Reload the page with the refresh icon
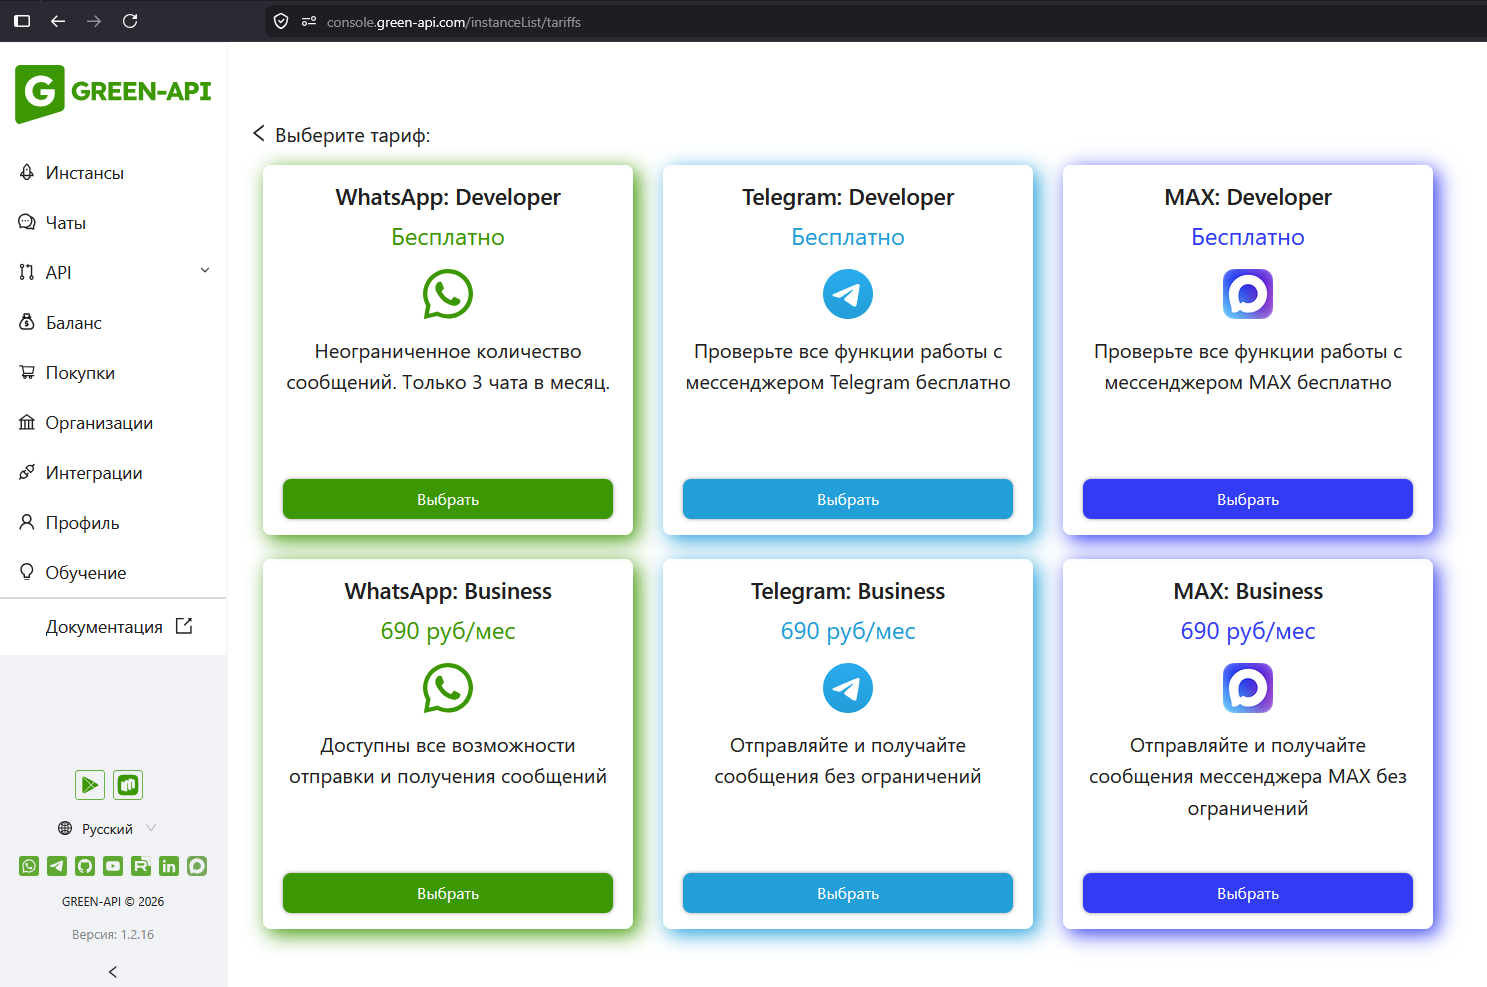The image size is (1487, 987). [x=130, y=21]
